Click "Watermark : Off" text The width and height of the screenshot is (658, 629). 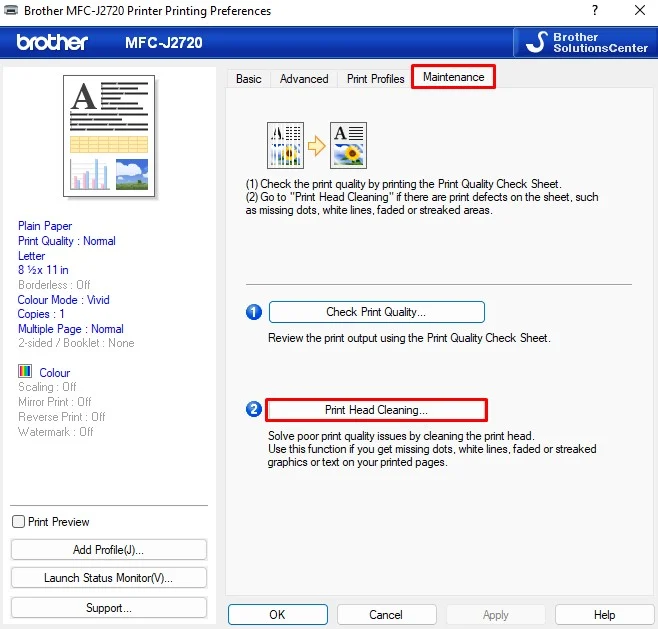click(x=55, y=431)
